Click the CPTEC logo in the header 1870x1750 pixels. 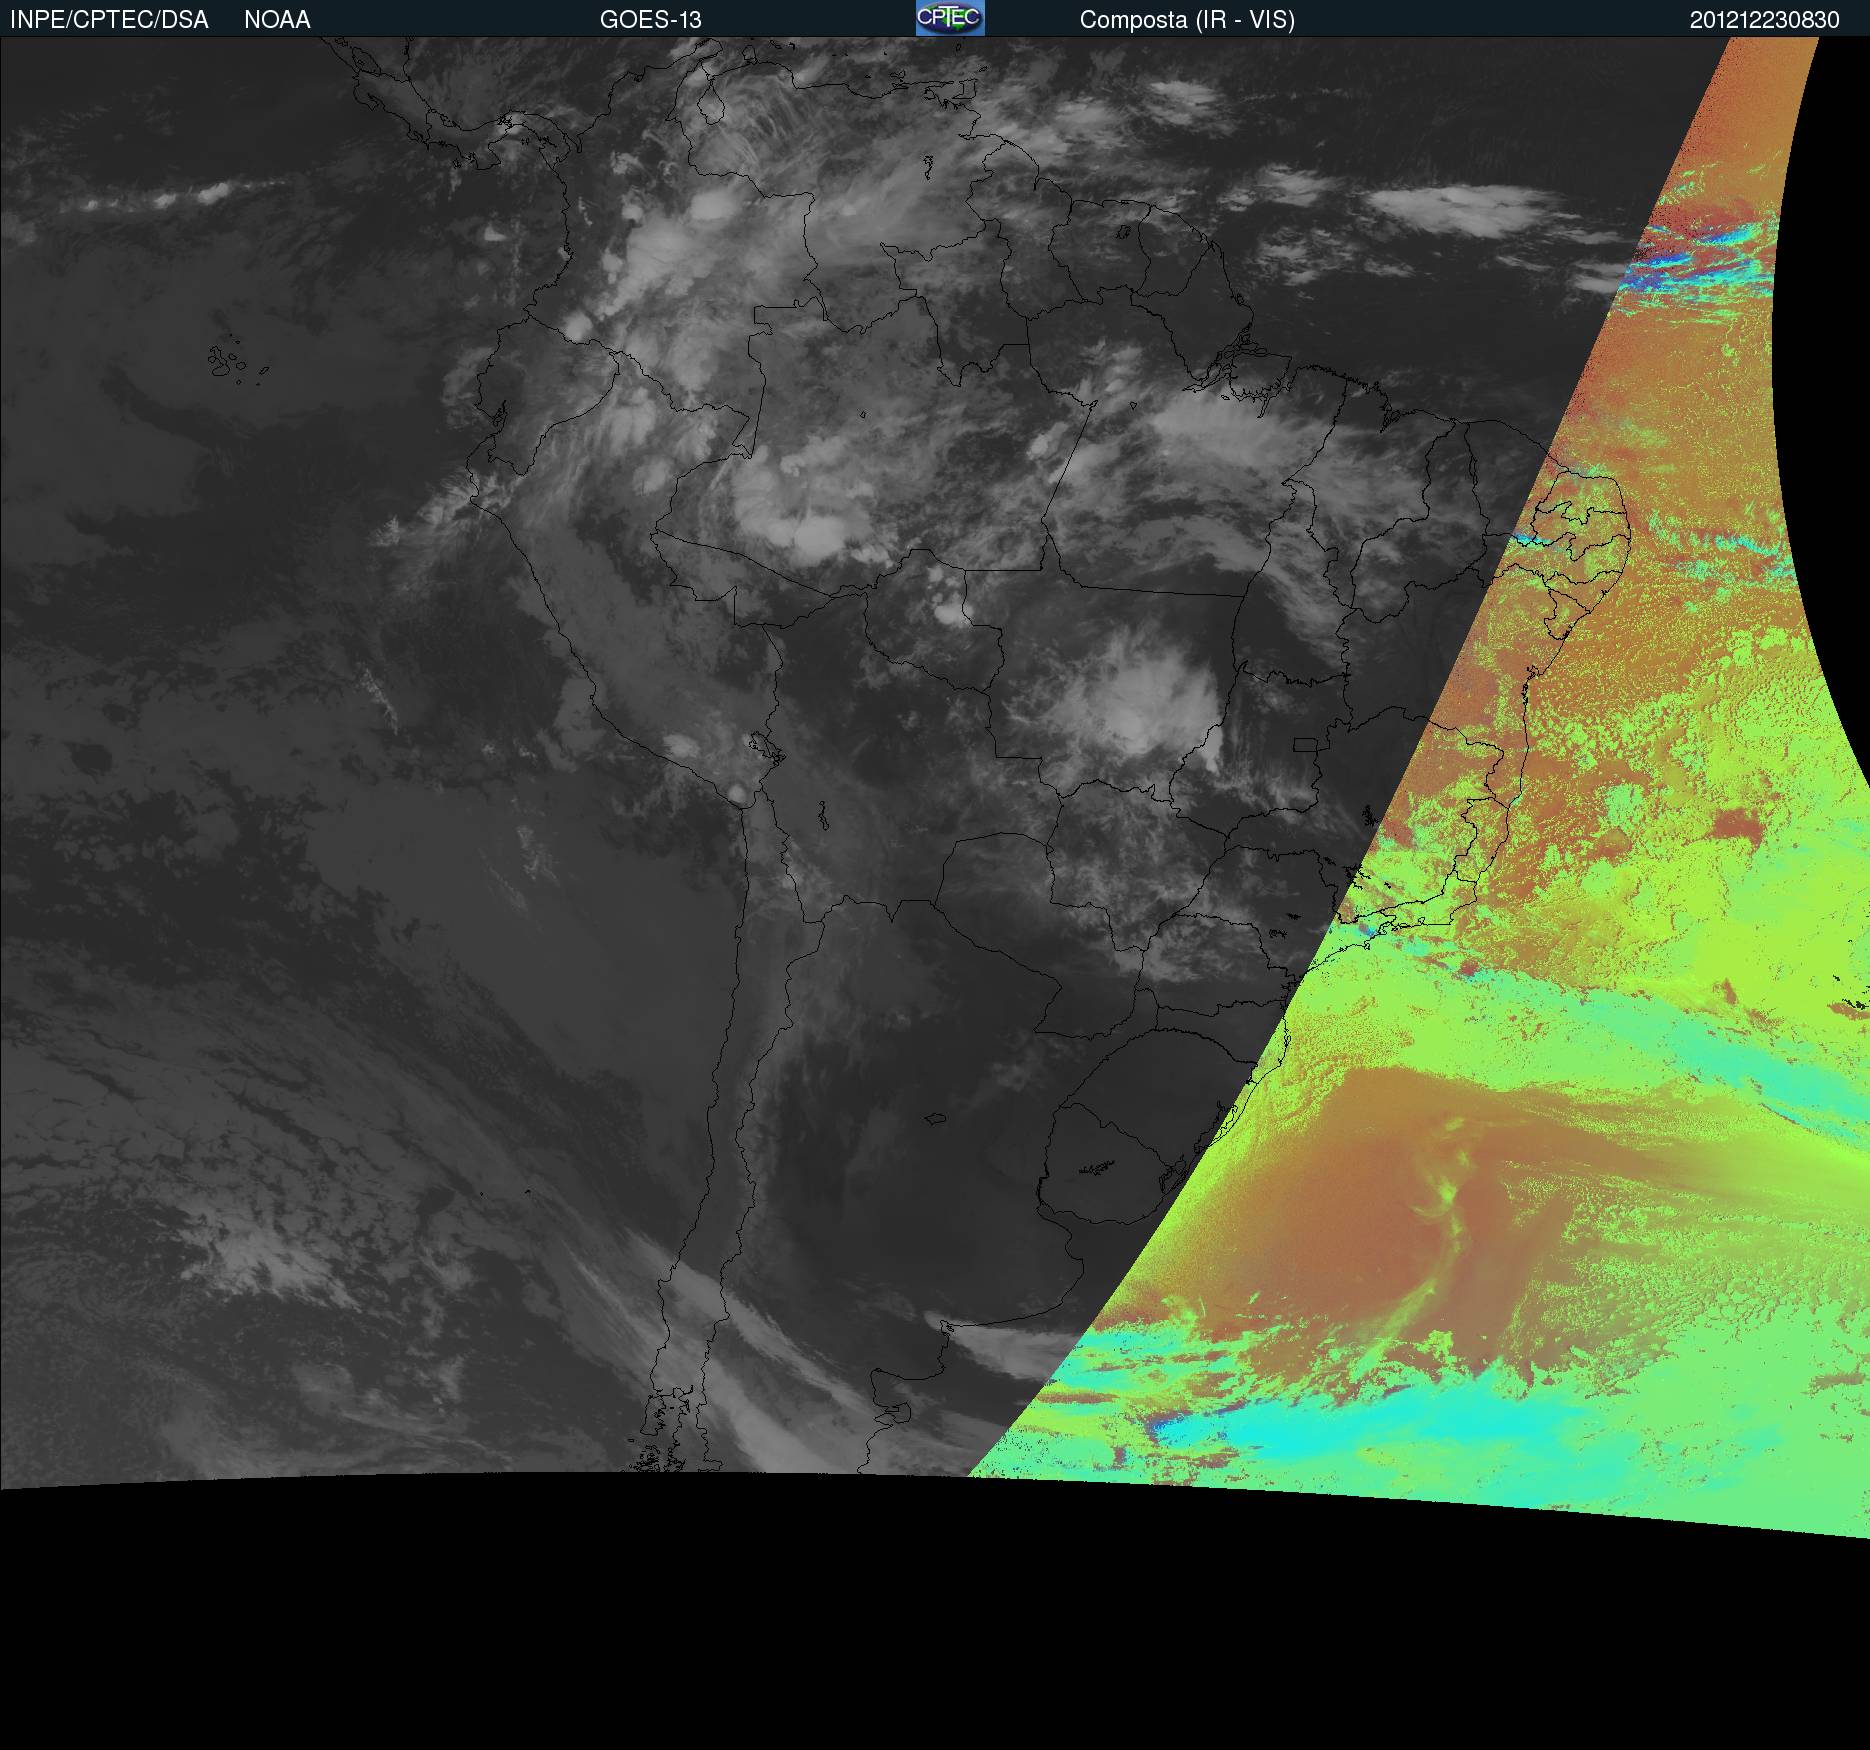pos(950,18)
